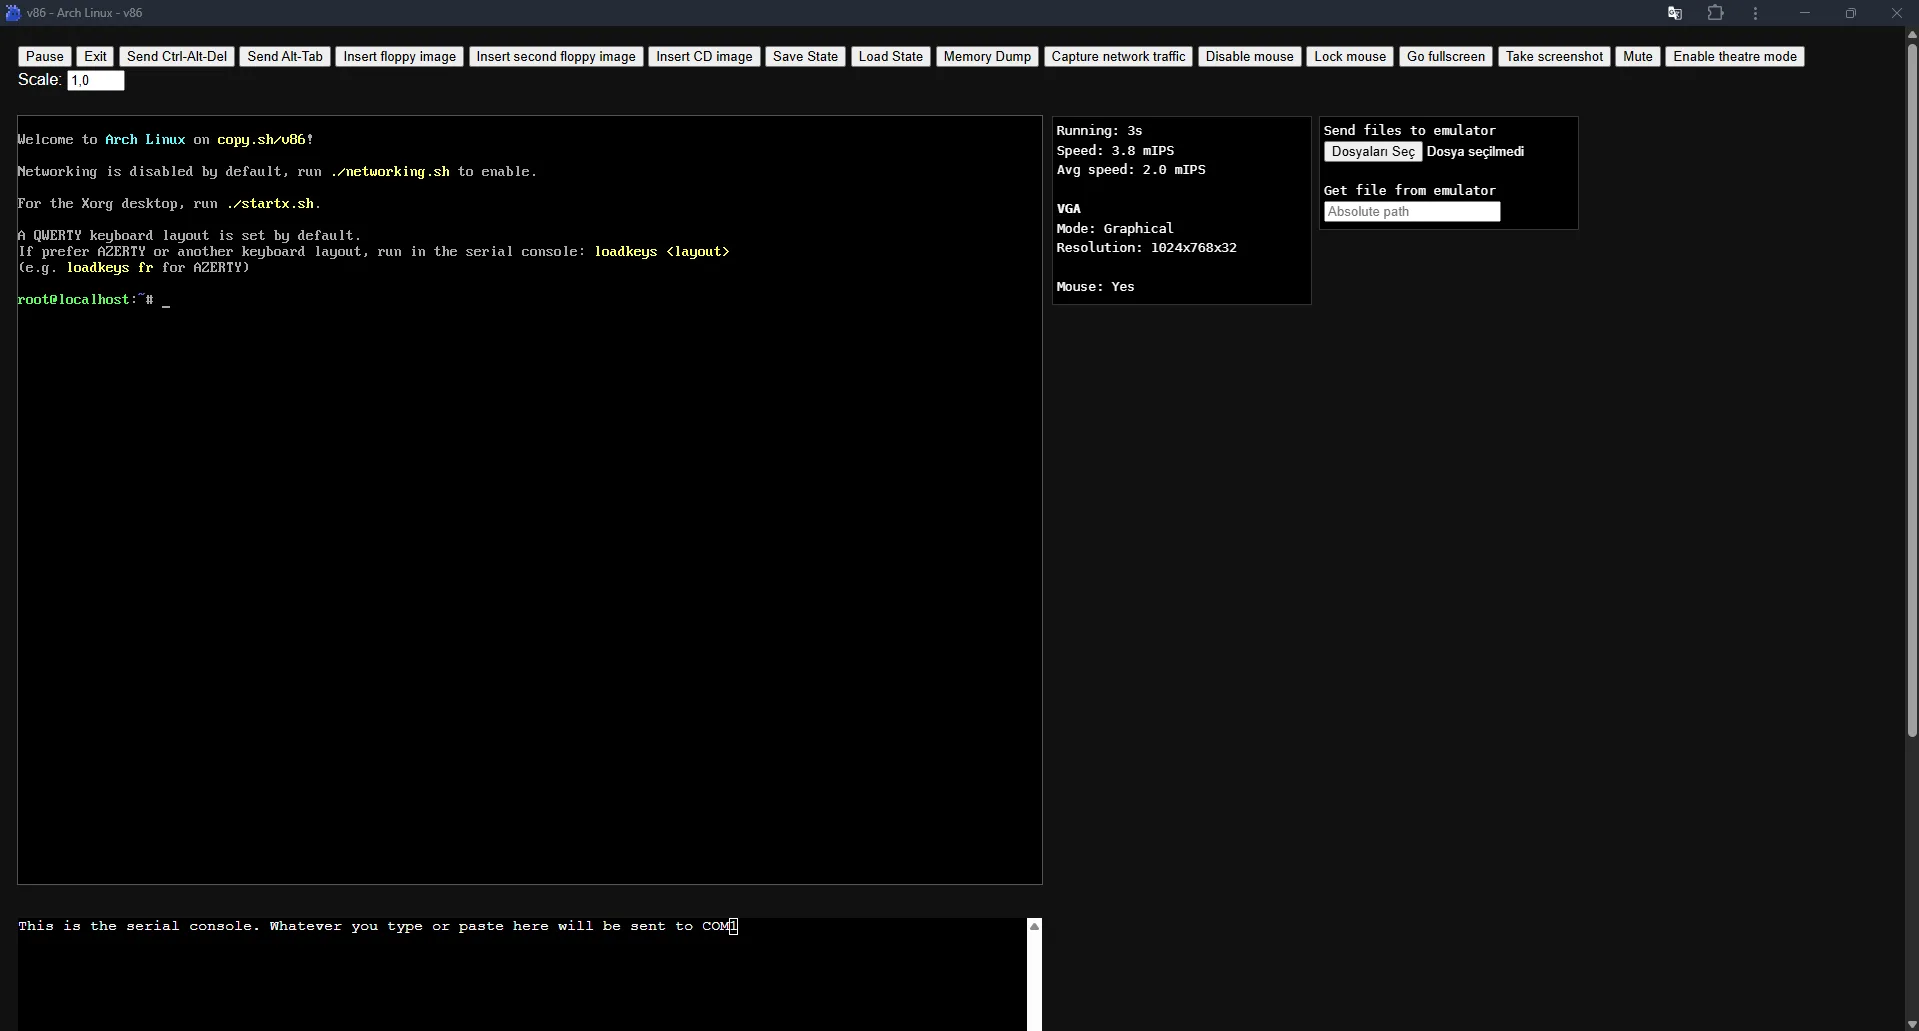
Task: Pause the emulator
Action: pyautogui.click(x=45, y=56)
